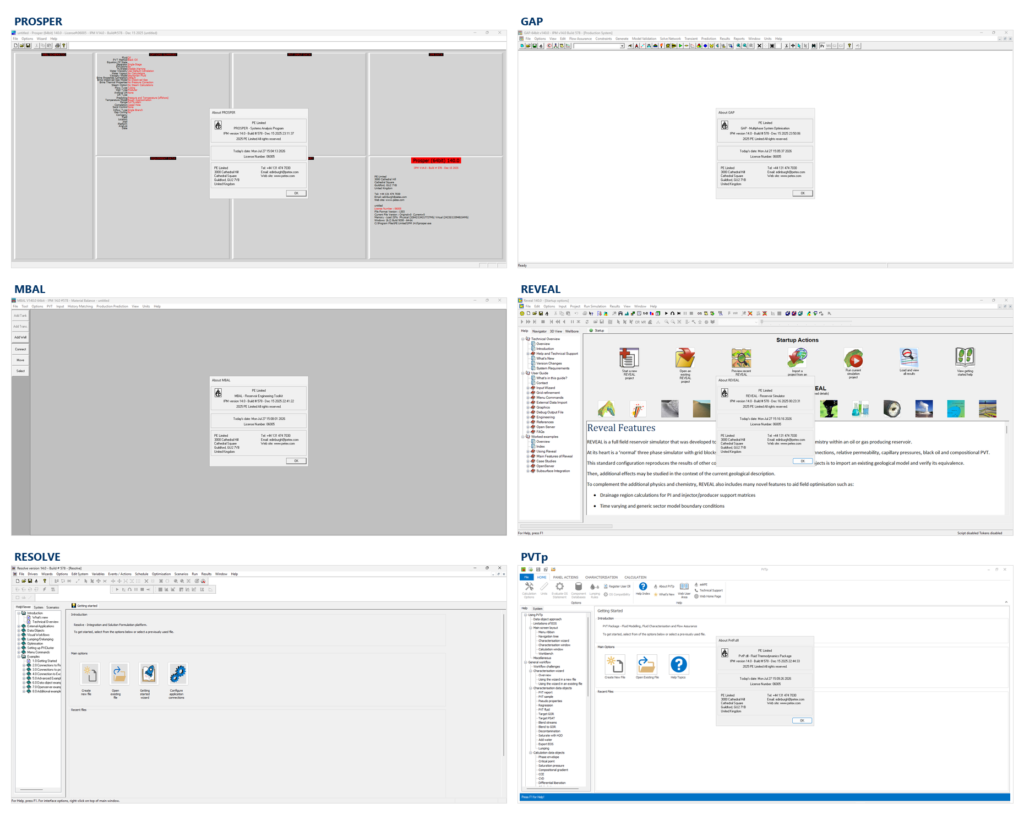
Task: Click 'Preview recent REVEAL' startup icon
Action: tap(741, 358)
